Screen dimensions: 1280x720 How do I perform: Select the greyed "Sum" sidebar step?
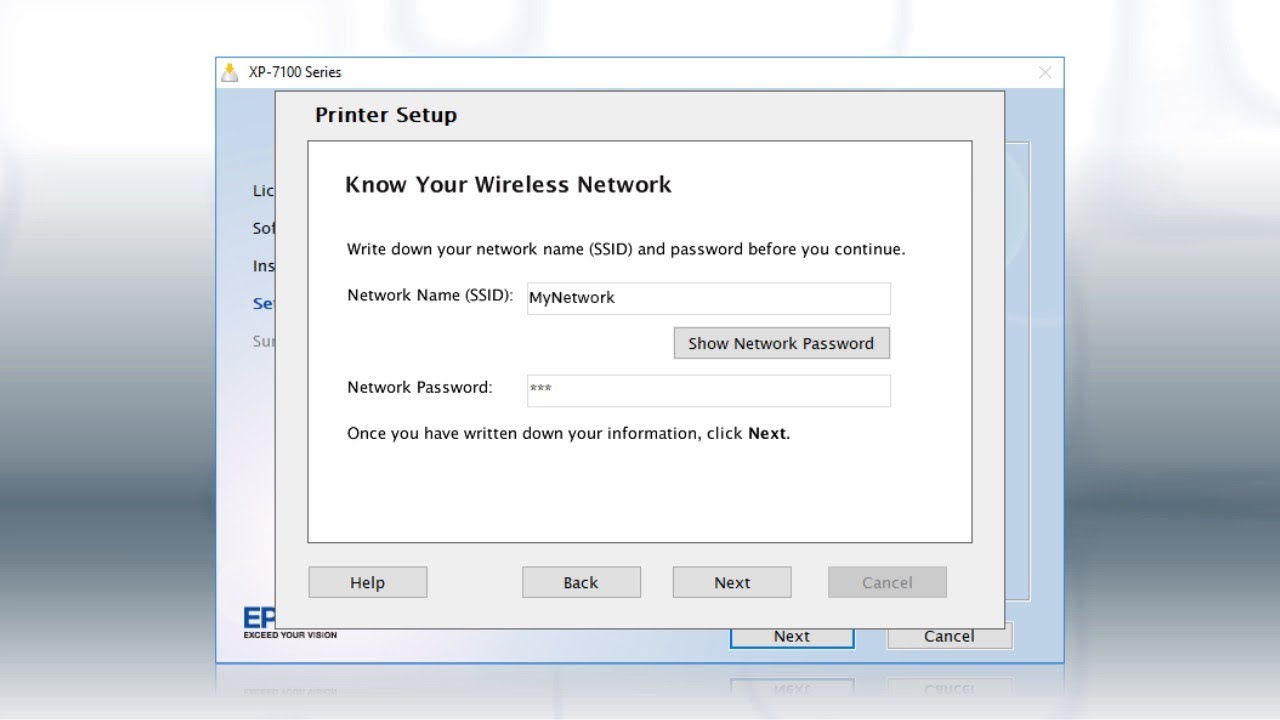click(263, 341)
